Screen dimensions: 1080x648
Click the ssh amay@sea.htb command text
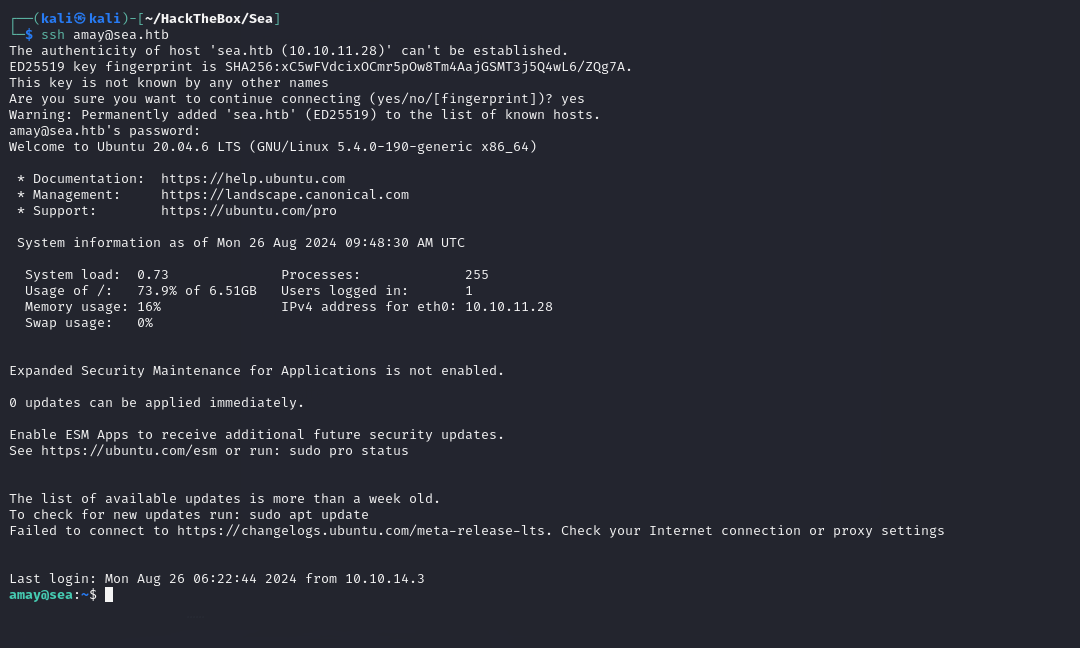pyautogui.click(x=105, y=34)
